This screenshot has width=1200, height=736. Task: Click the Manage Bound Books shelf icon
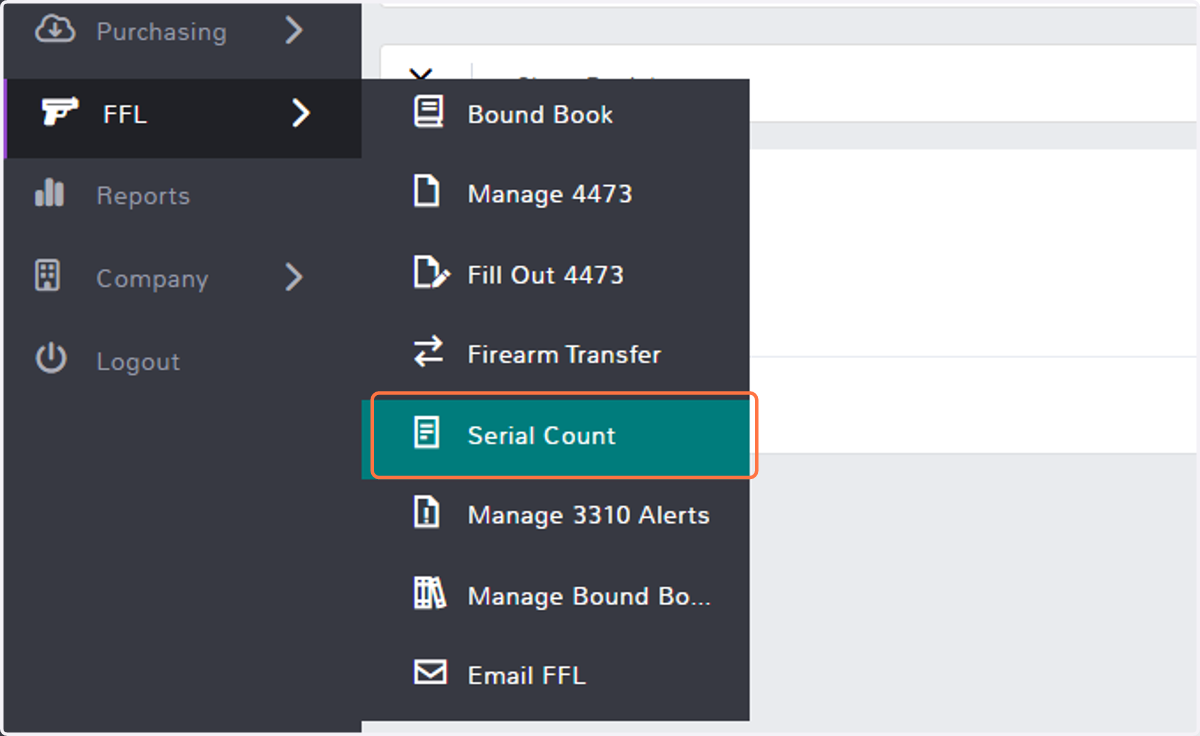(429, 594)
